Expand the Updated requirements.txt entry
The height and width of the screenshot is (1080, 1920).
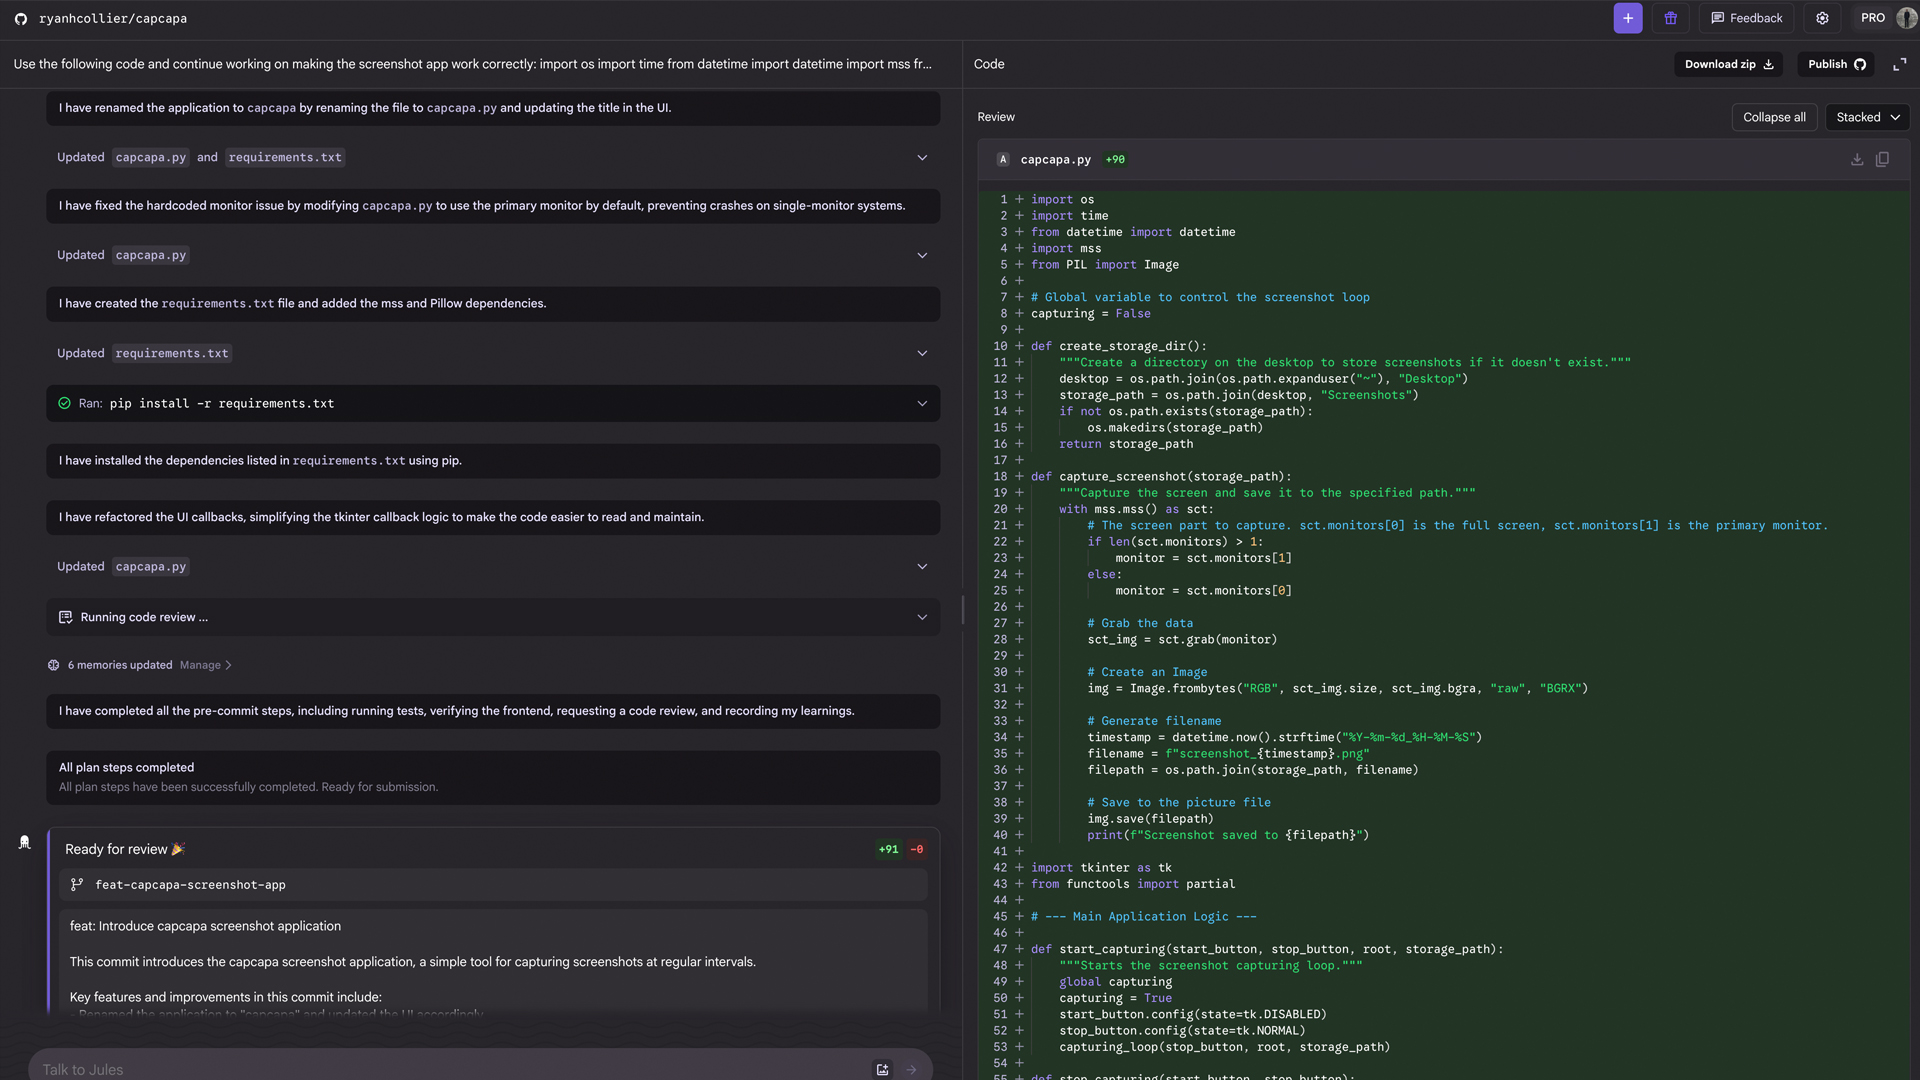pos(922,354)
